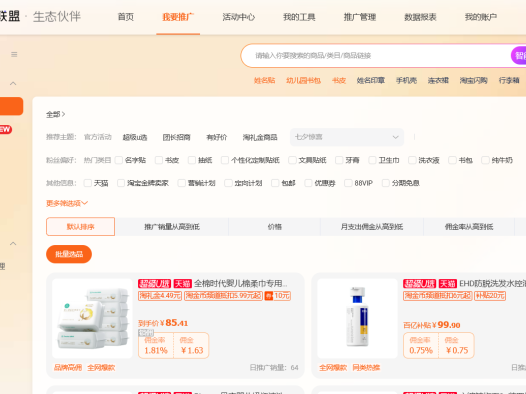526x394 pixels.
Task: Check the 卫生巾 checkbox
Action: click(x=372, y=160)
